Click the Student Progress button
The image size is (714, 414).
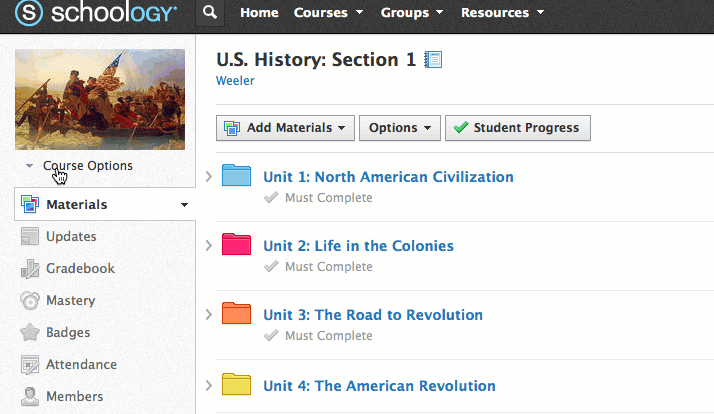tap(517, 128)
